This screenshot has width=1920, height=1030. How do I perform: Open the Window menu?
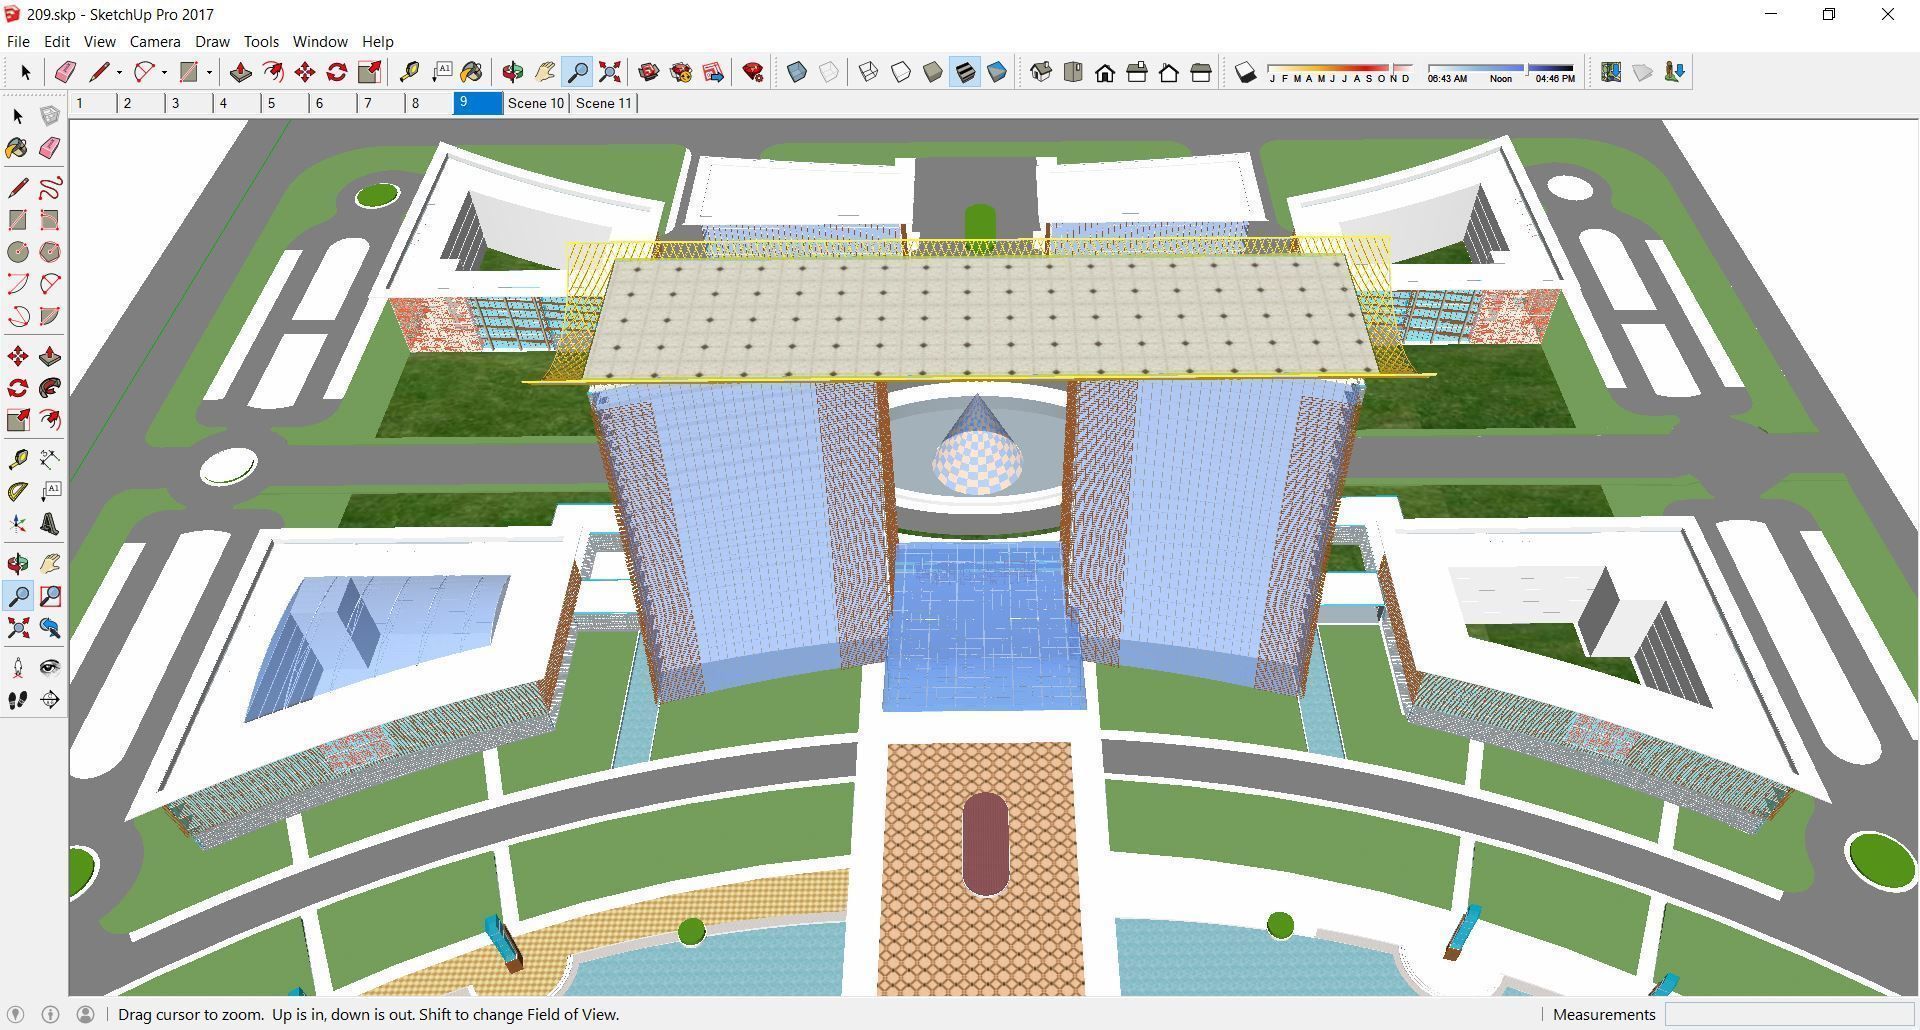[320, 42]
